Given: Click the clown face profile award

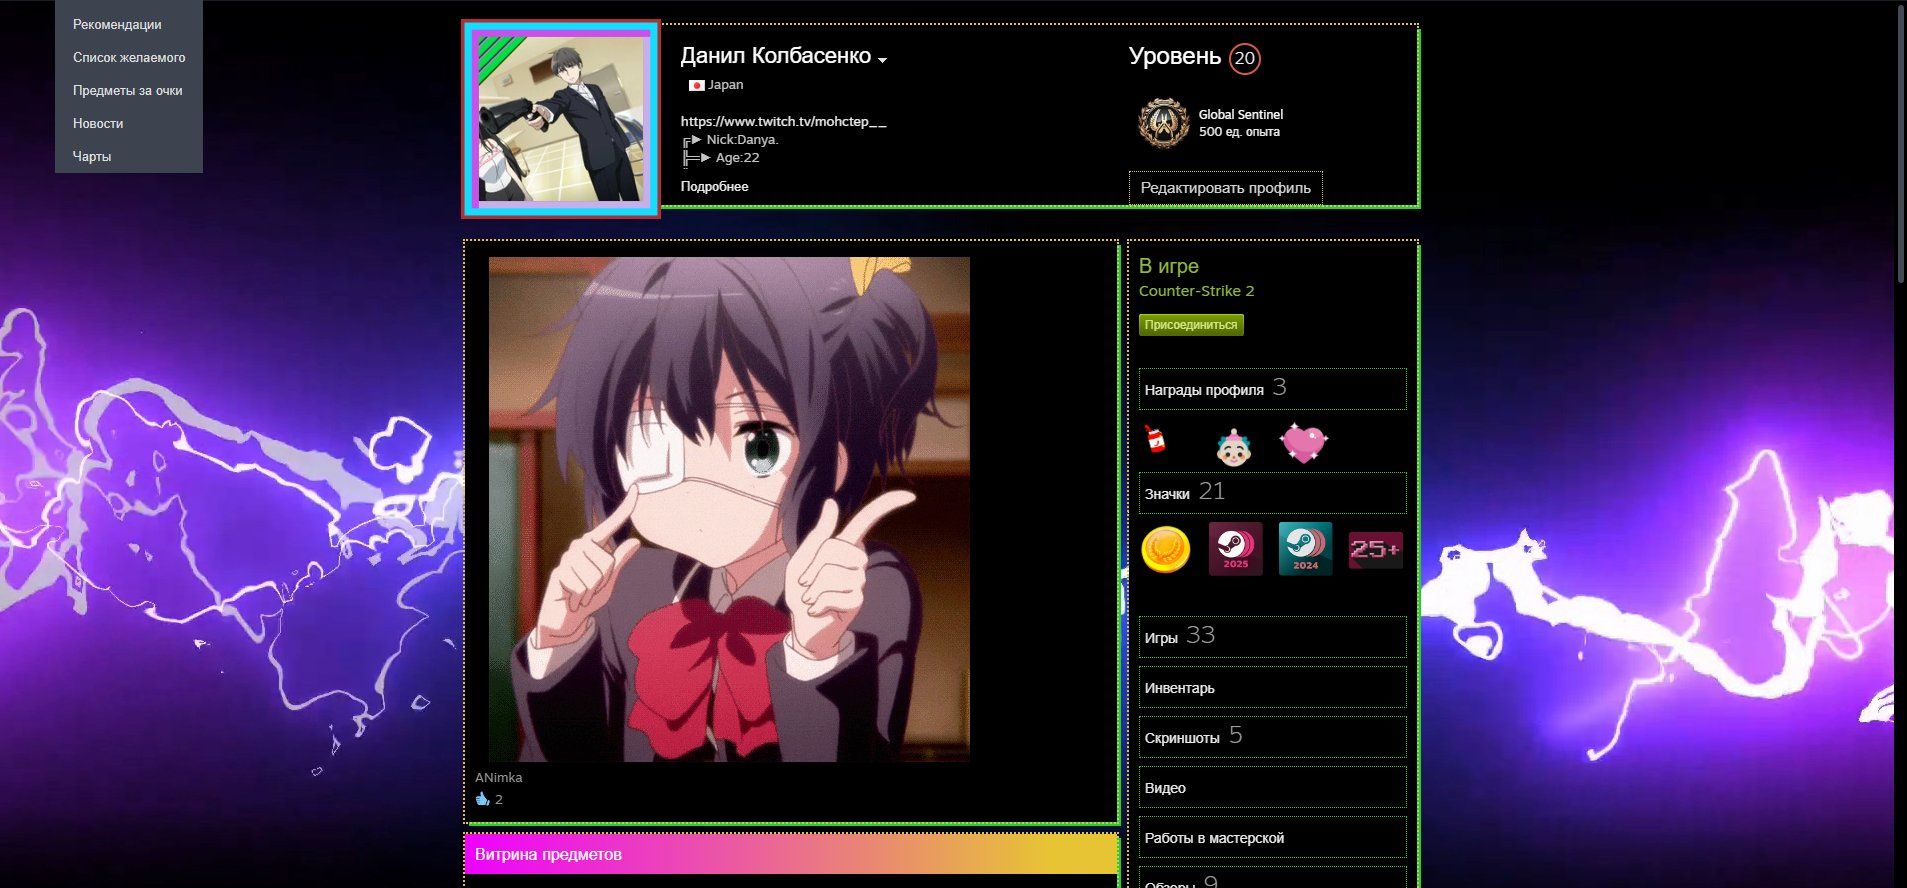Looking at the screenshot, I should [1233, 446].
